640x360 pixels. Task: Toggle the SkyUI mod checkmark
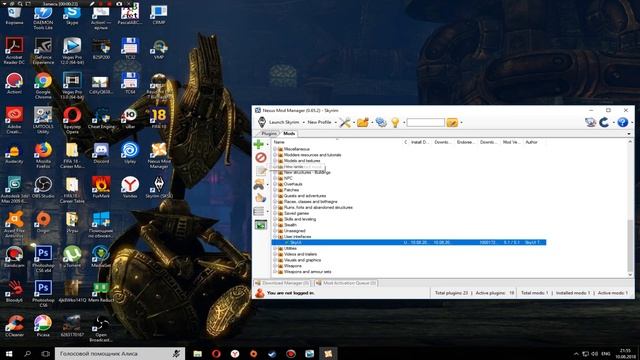coord(287,242)
